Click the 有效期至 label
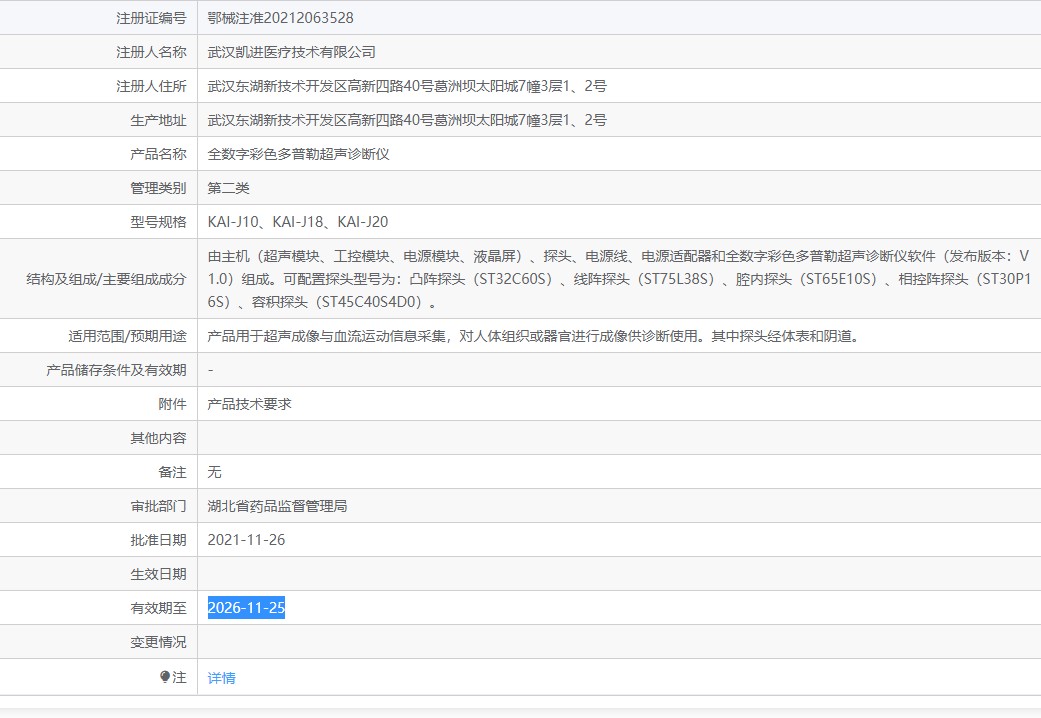 point(159,608)
